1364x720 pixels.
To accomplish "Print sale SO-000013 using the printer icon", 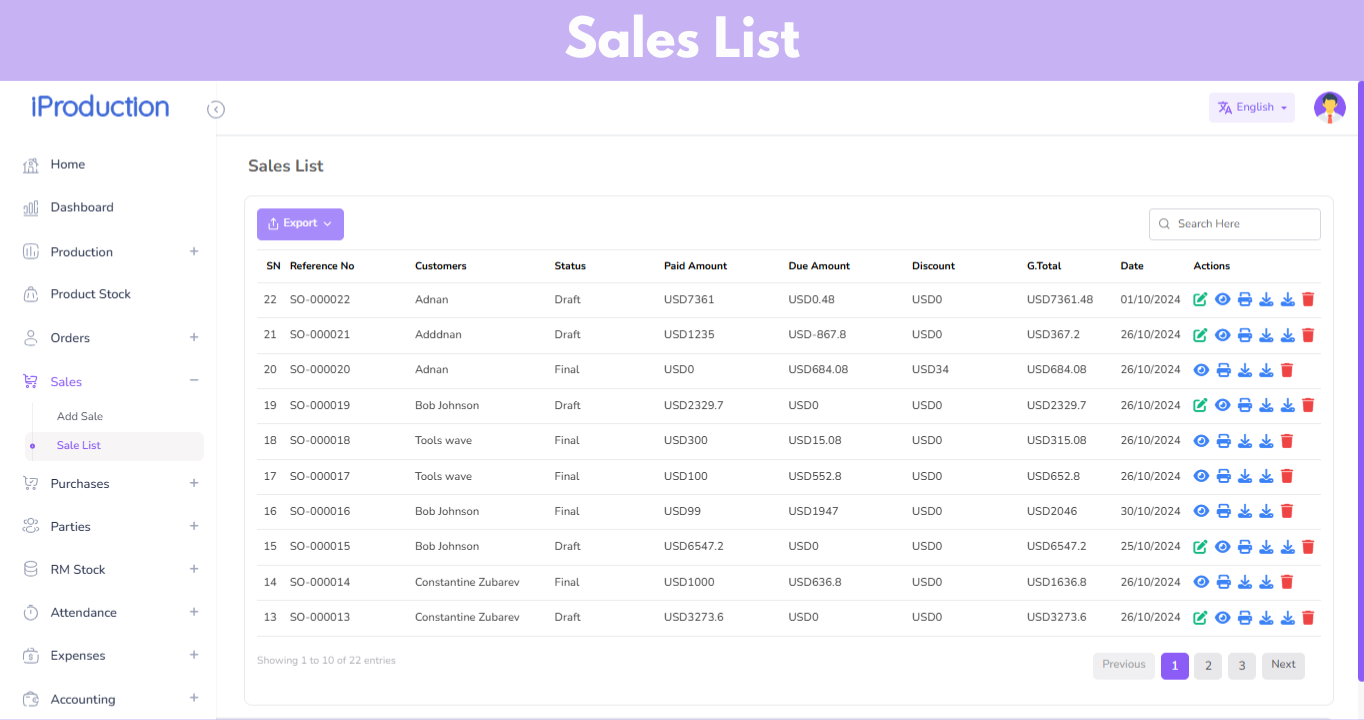I will (1244, 618).
